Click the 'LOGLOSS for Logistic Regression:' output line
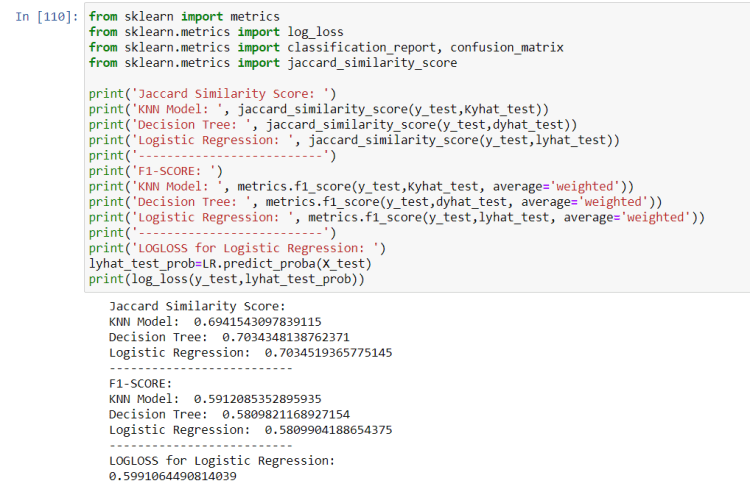Viewport: 750px width, 489px height. point(222,460)
